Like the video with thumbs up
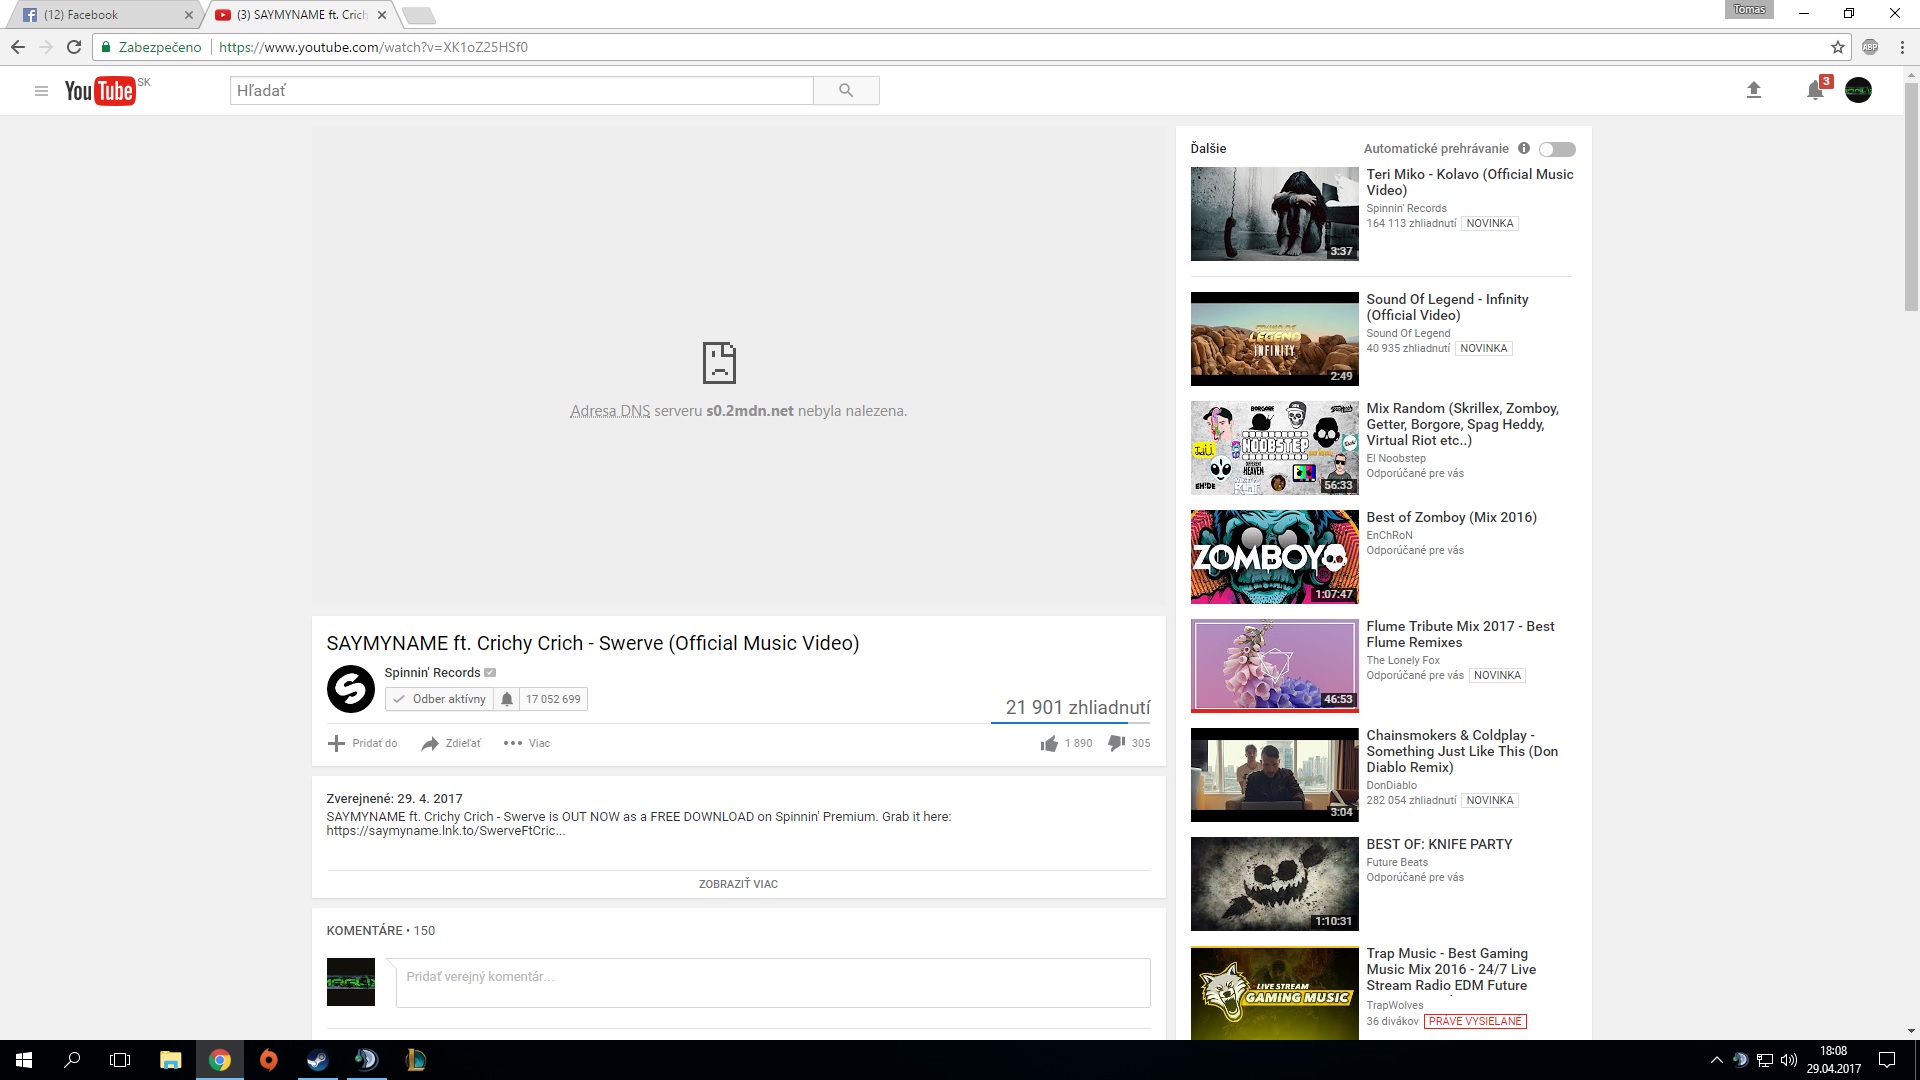The width and height of the screenshot is (1920, 1080). pos(1049,743)
